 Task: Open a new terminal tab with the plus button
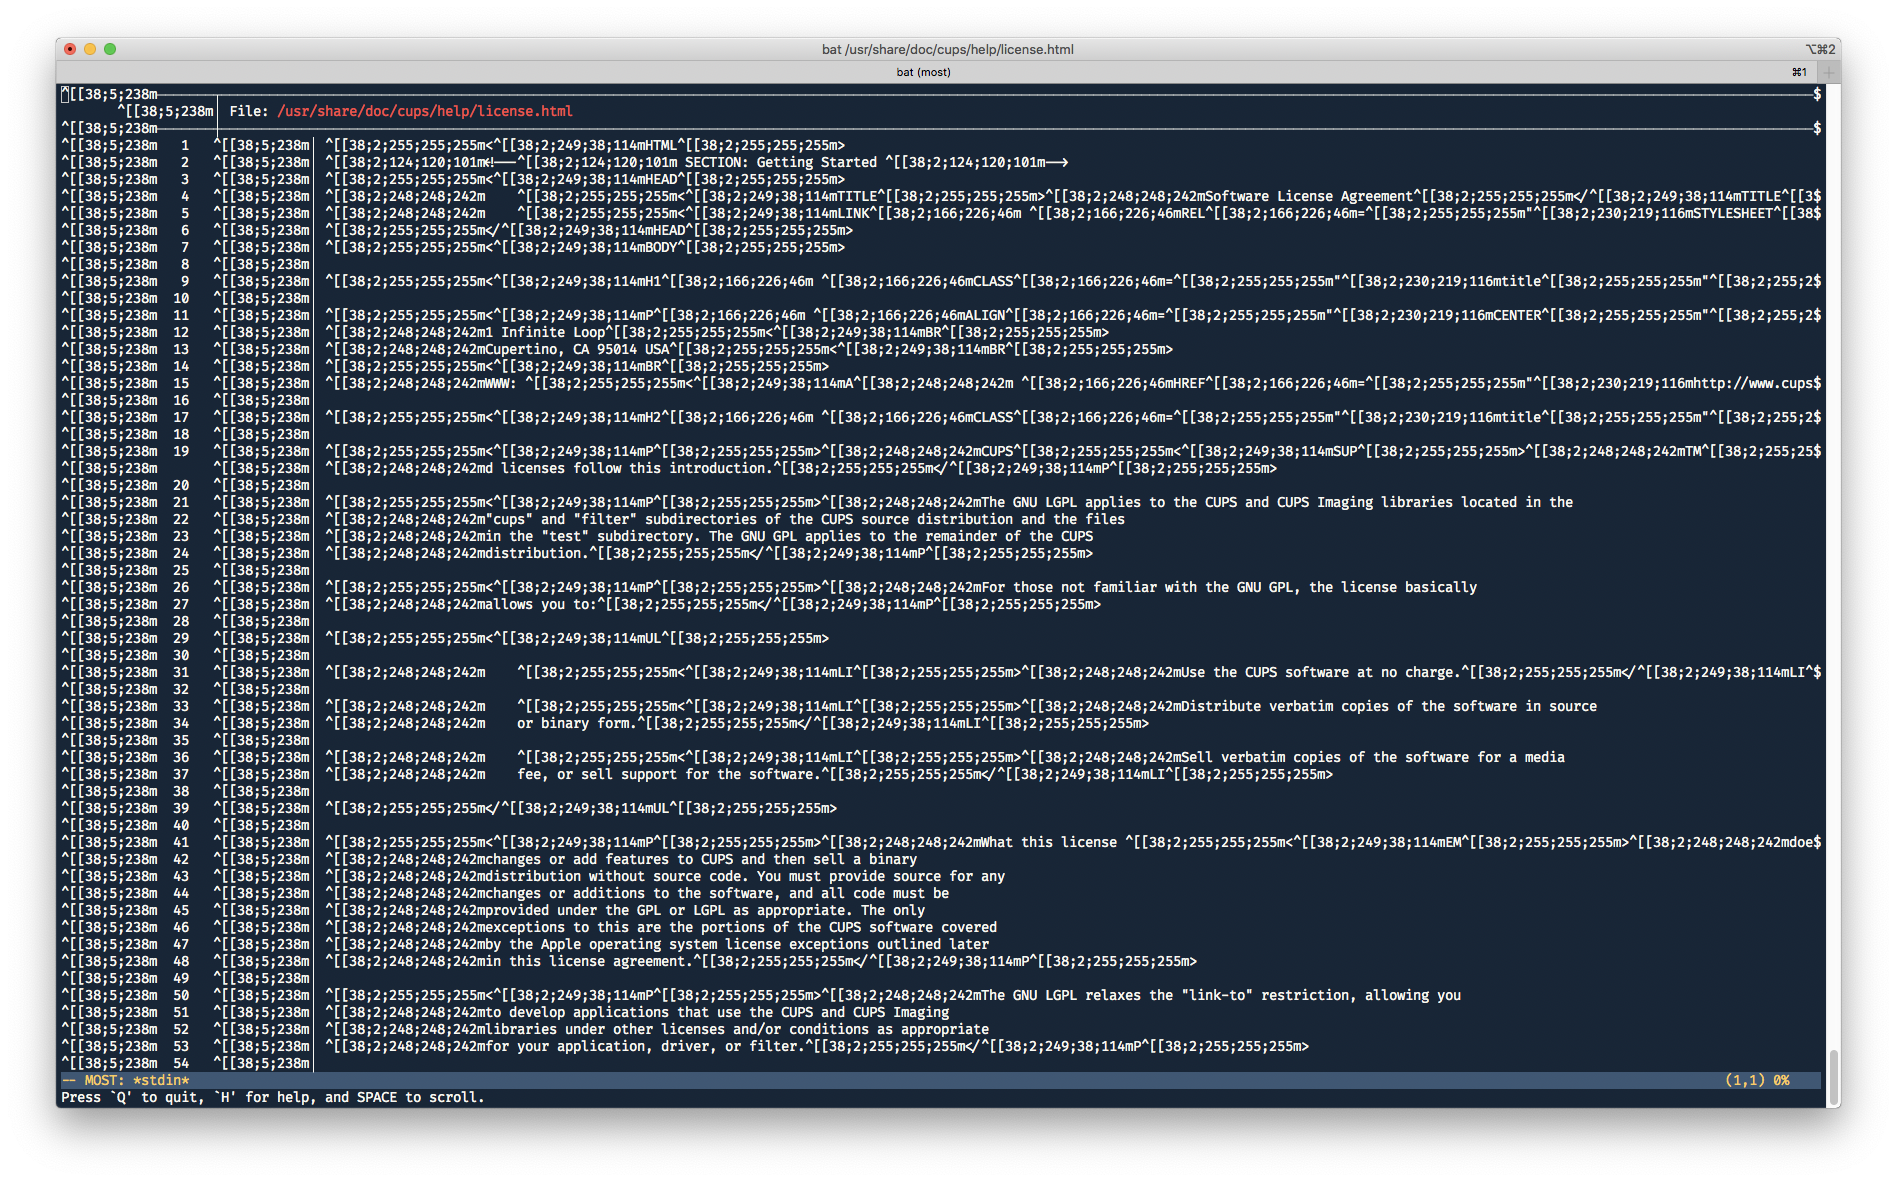coord(1827,71)
